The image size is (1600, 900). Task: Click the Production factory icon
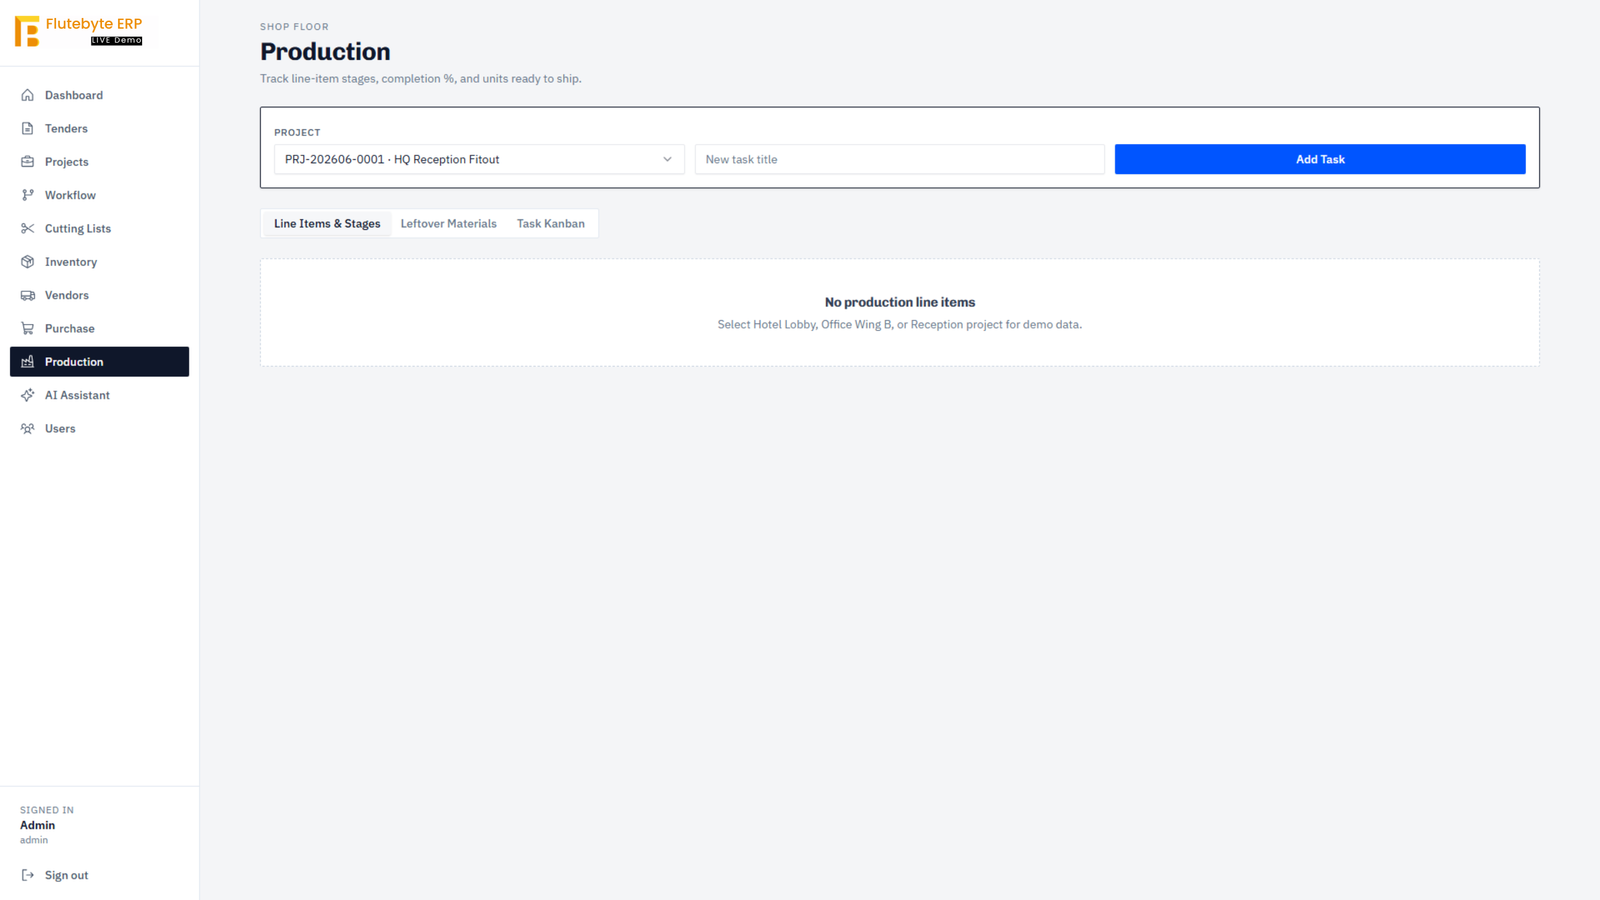tap(28, 362)
